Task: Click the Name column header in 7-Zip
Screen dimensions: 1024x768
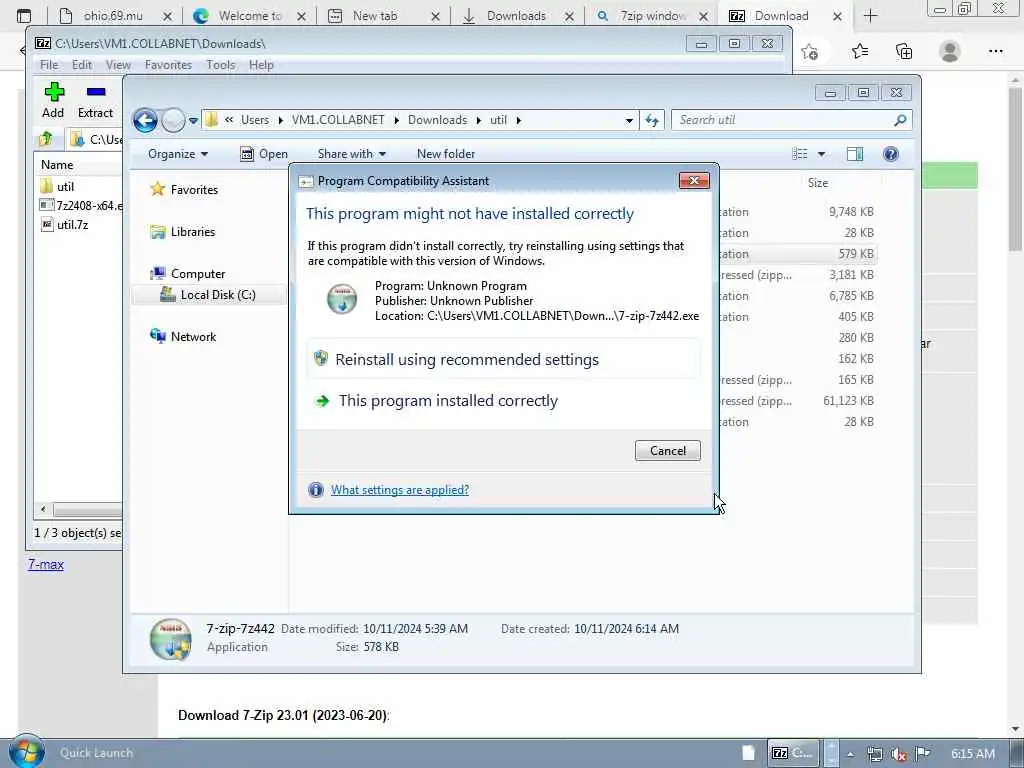Action: pyautogui.click(x=57, y=165)
